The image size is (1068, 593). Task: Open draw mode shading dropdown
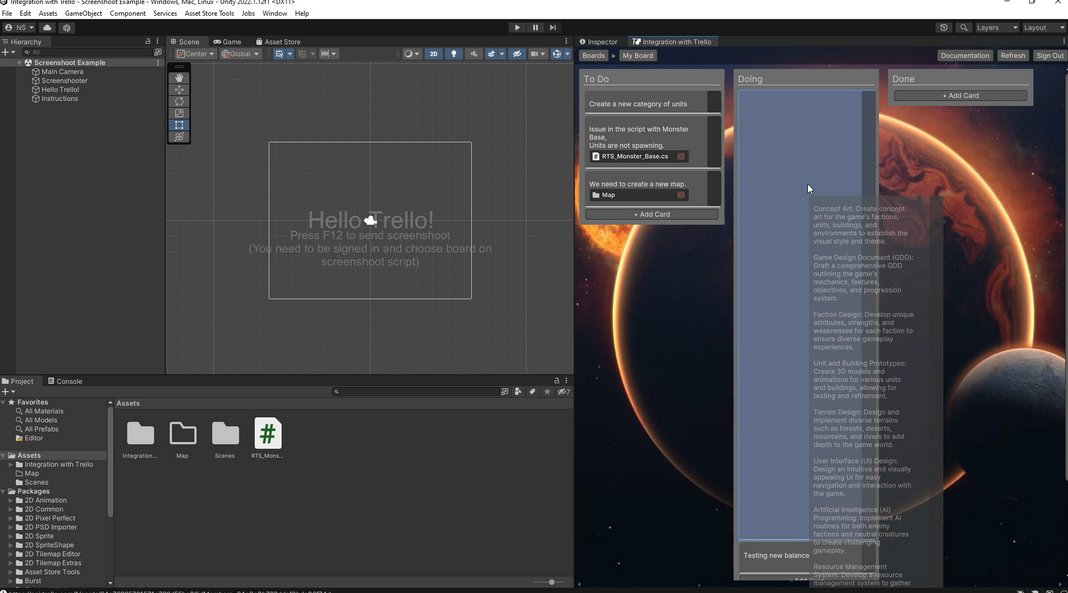coord(411,54)
